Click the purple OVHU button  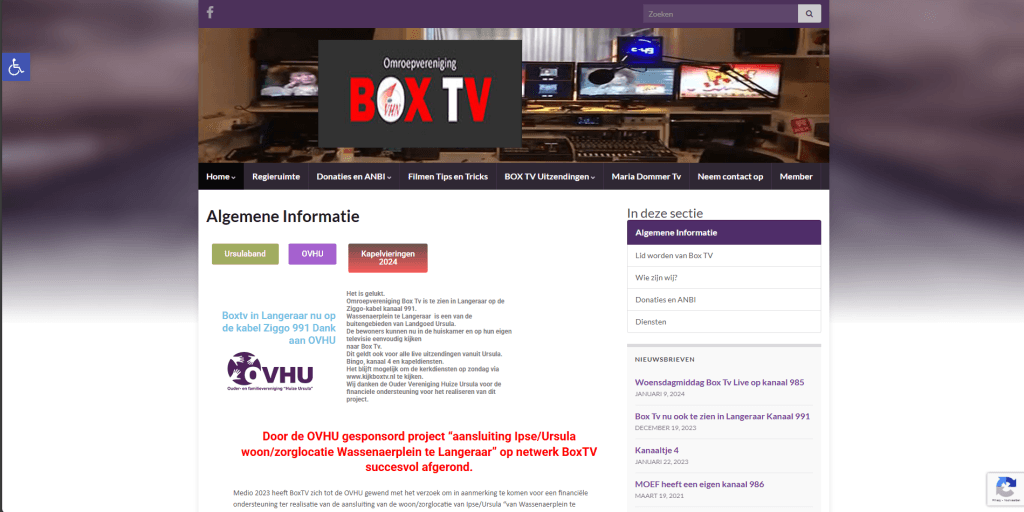pos(312,254)
